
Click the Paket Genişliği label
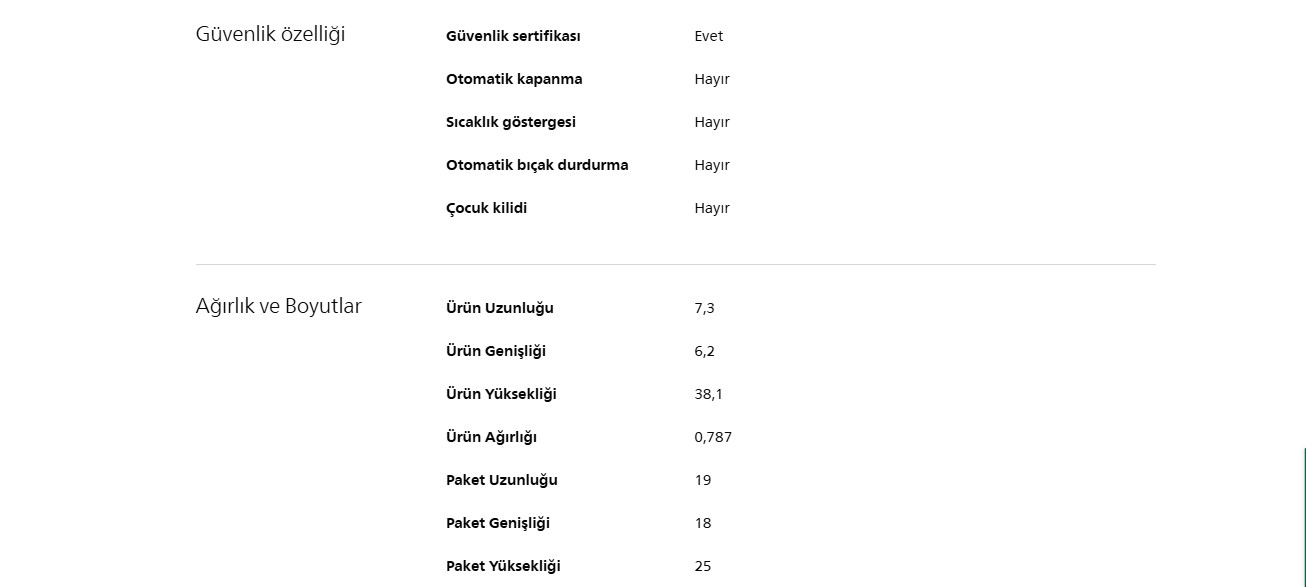pyautogui.click(x=498, y=523)
